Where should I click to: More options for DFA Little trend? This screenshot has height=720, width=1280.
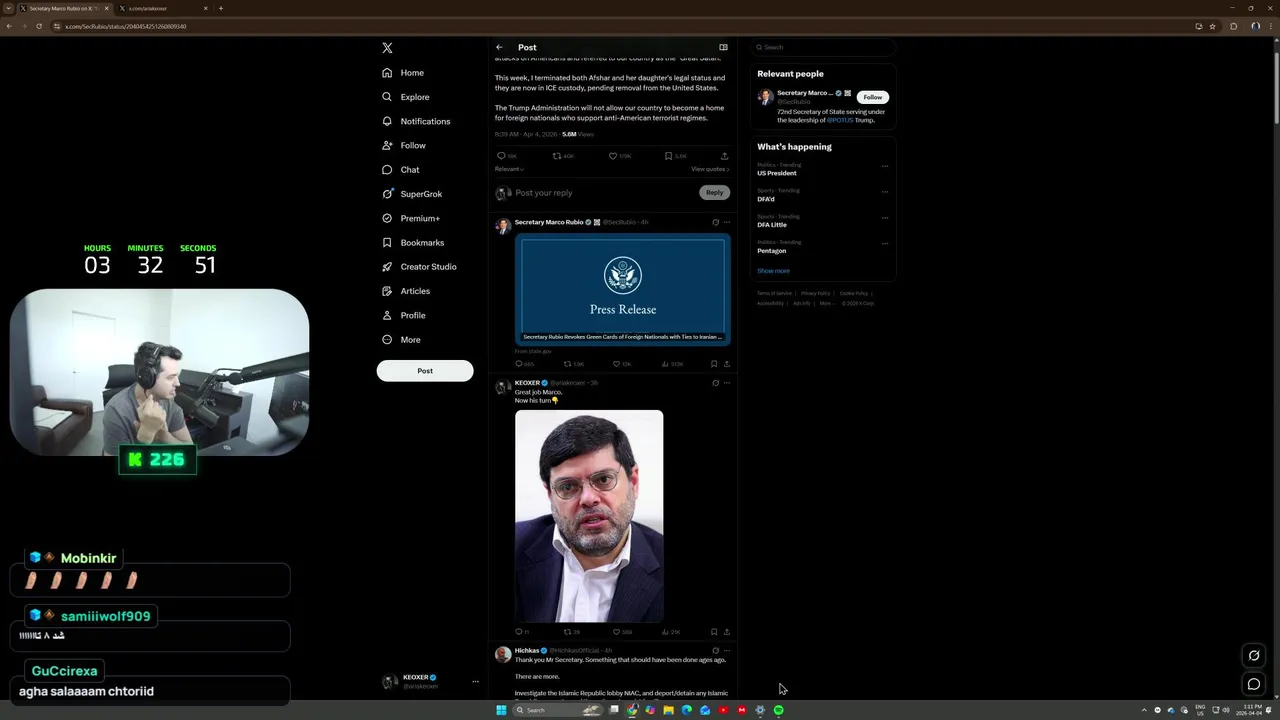[x=885, y=218]
